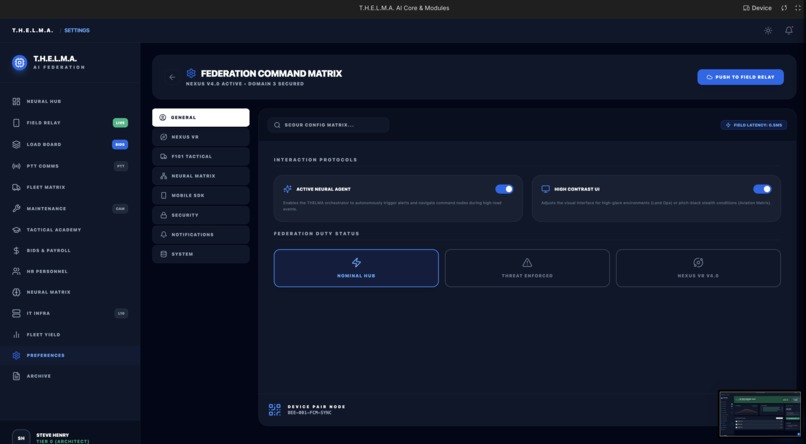Select Nexus VR V4.0 duty status
The image size is (806, 444).
698,268
